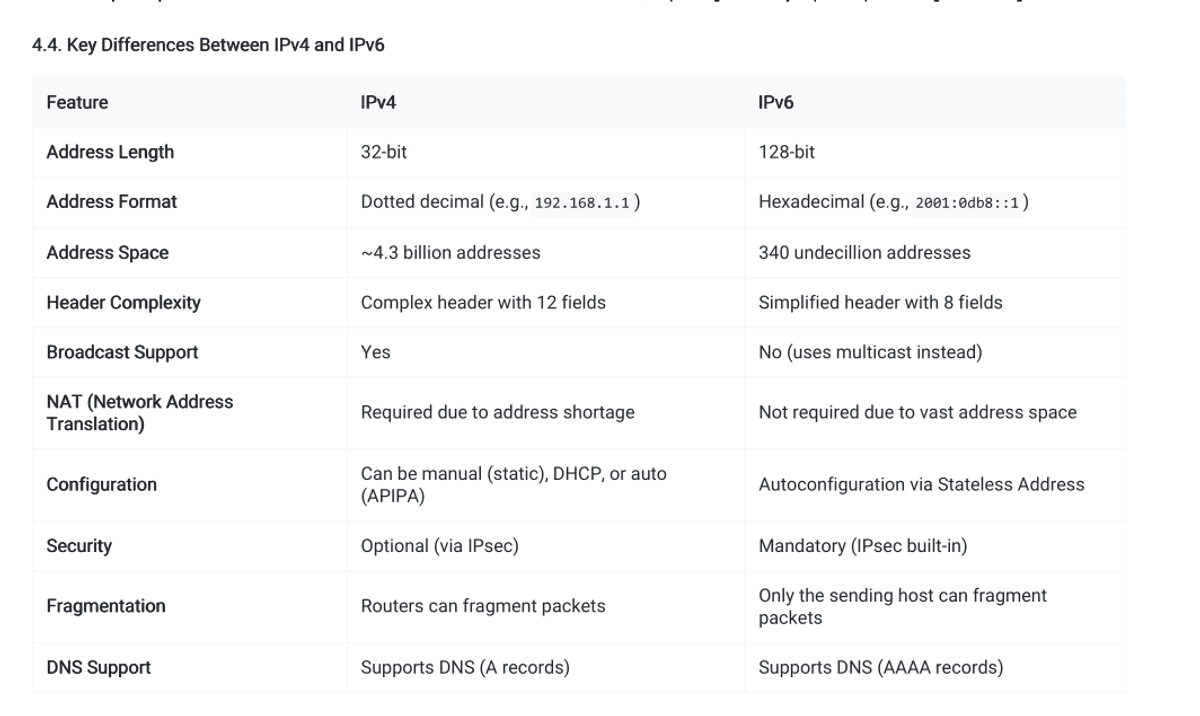Screen dimensions: 1200x716
Task: Click the Mandatory (IPsec built-in) cell
Action: click(862, 546)
